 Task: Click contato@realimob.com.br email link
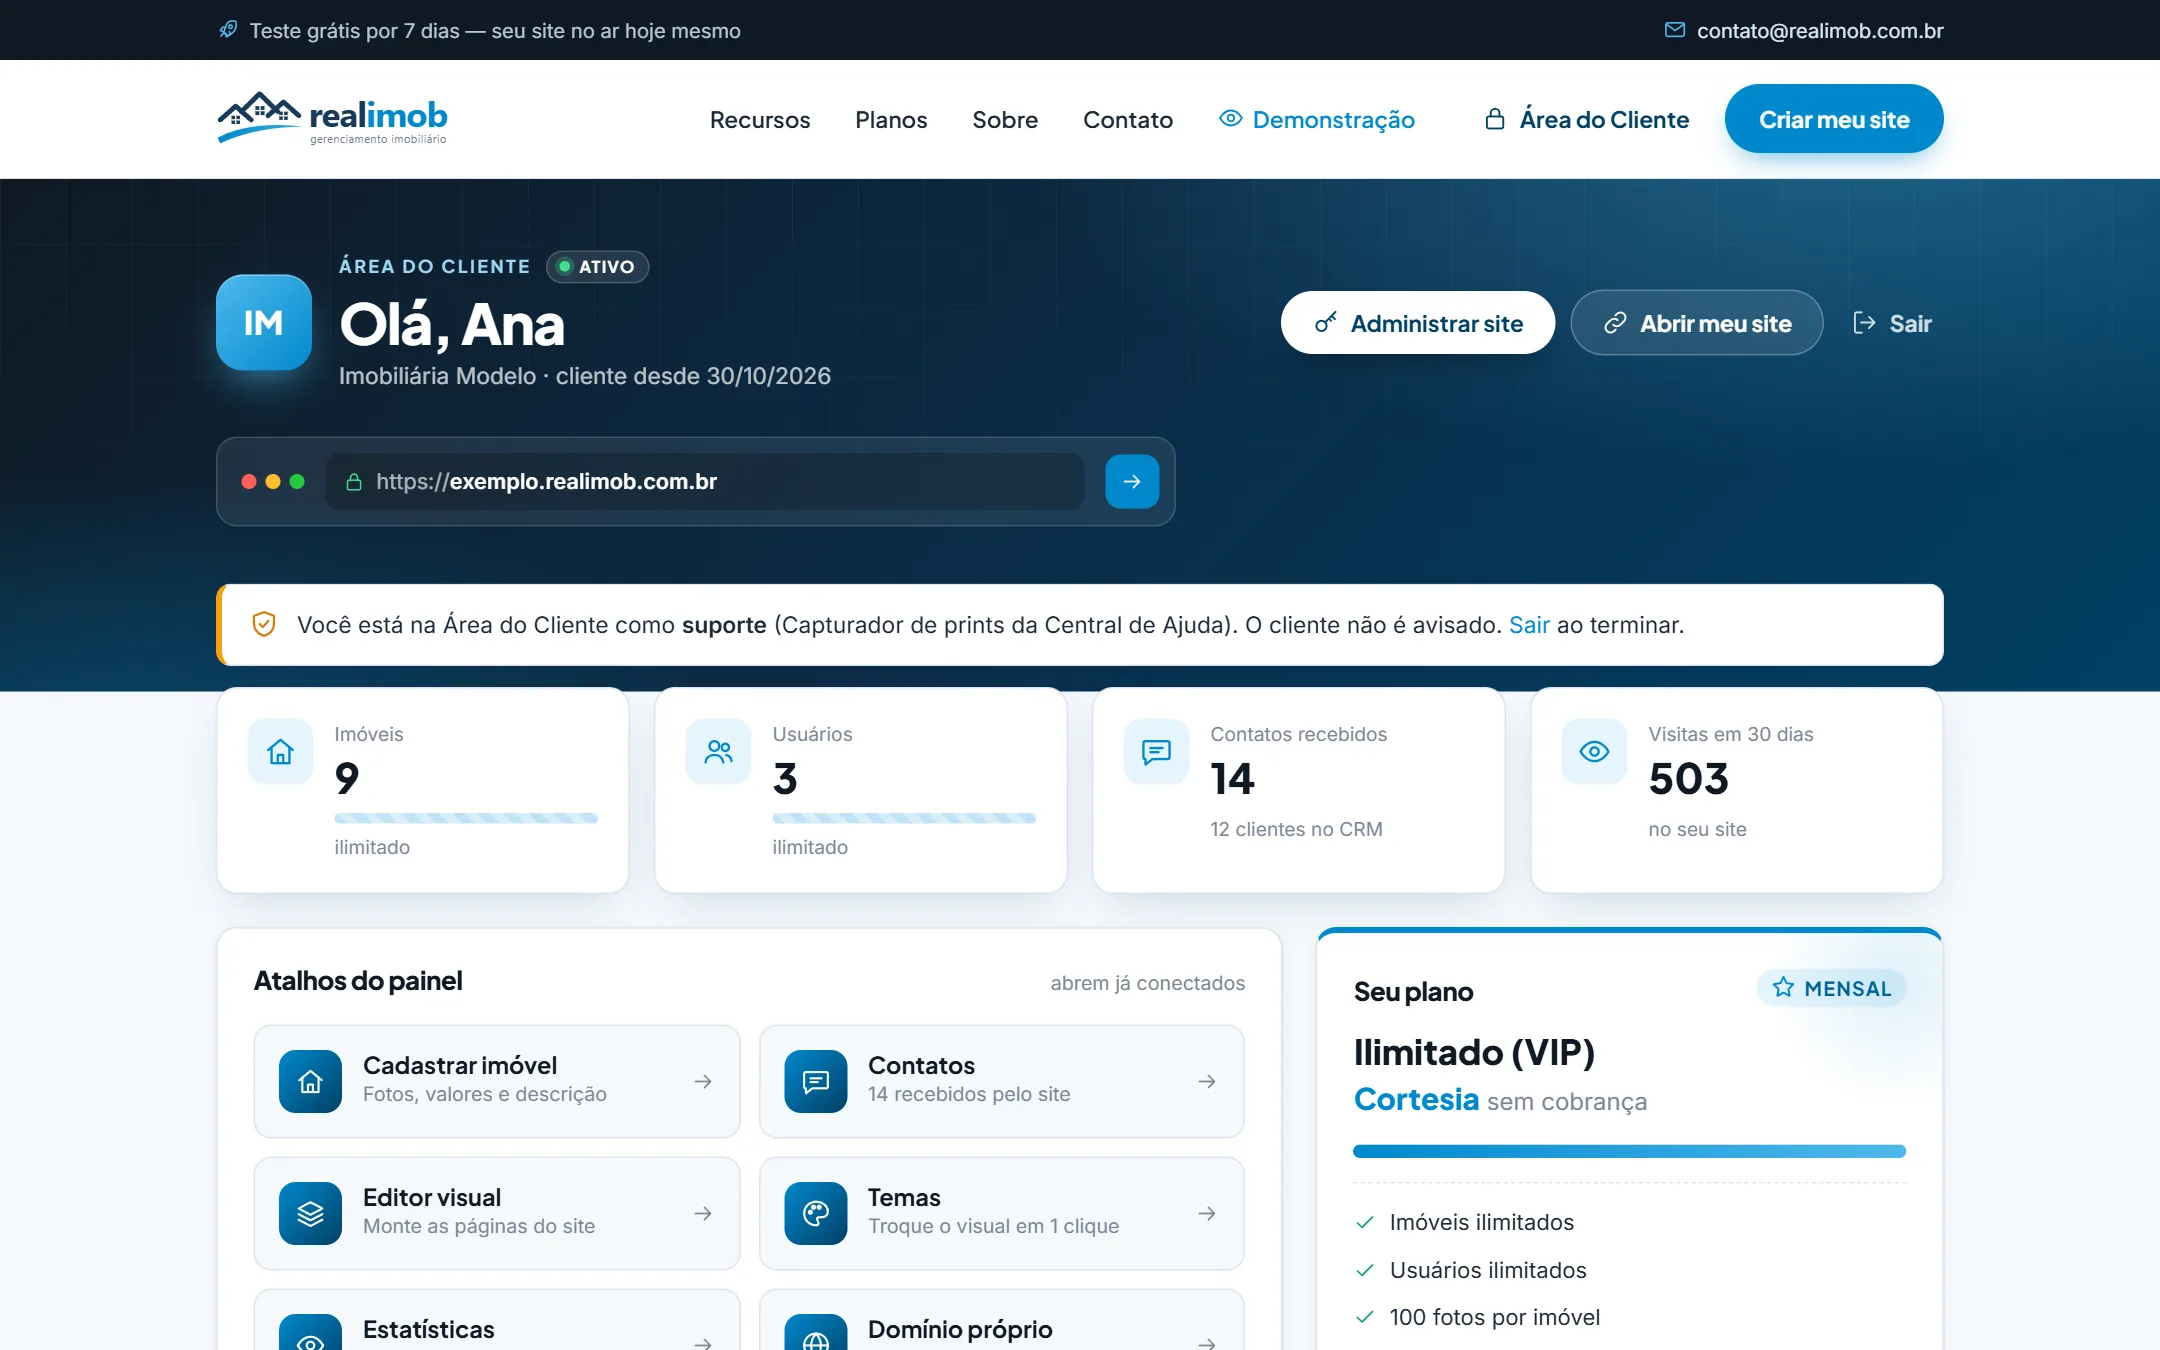click(1820, 31)
